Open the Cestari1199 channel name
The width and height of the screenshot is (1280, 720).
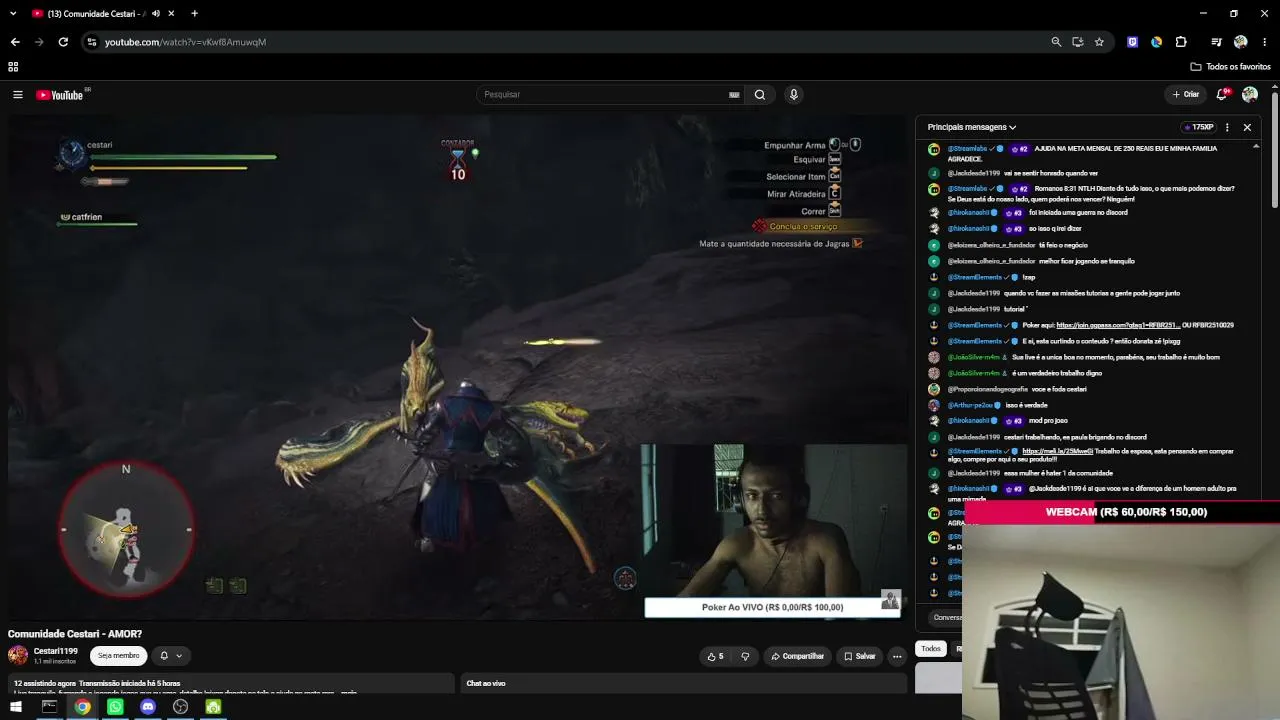(x=56, y=651)
